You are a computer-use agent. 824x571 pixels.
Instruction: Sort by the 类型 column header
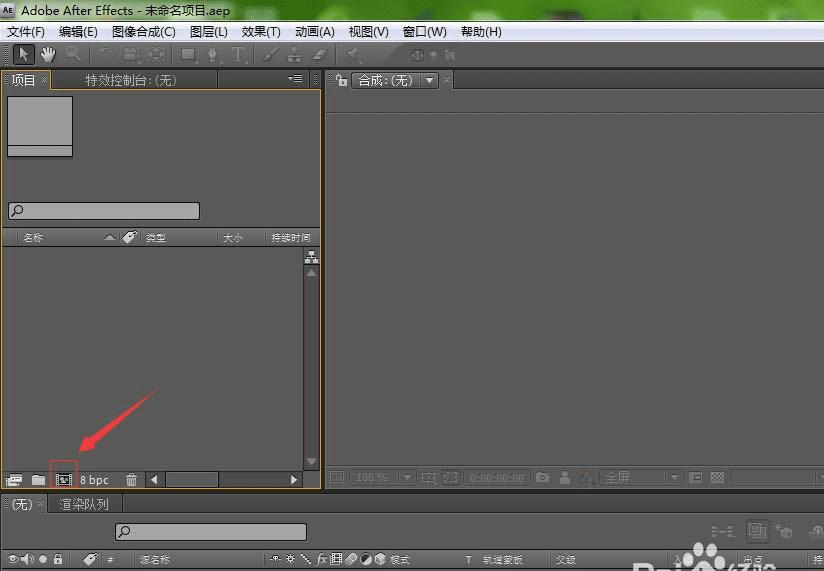click(x=156, y=237)
